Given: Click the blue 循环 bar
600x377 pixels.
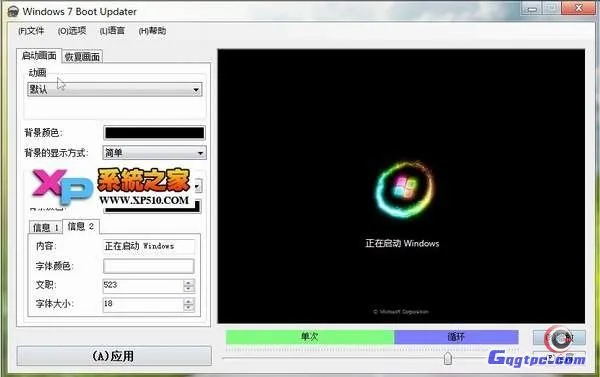Looking at the screenshot, I should 456,337.
